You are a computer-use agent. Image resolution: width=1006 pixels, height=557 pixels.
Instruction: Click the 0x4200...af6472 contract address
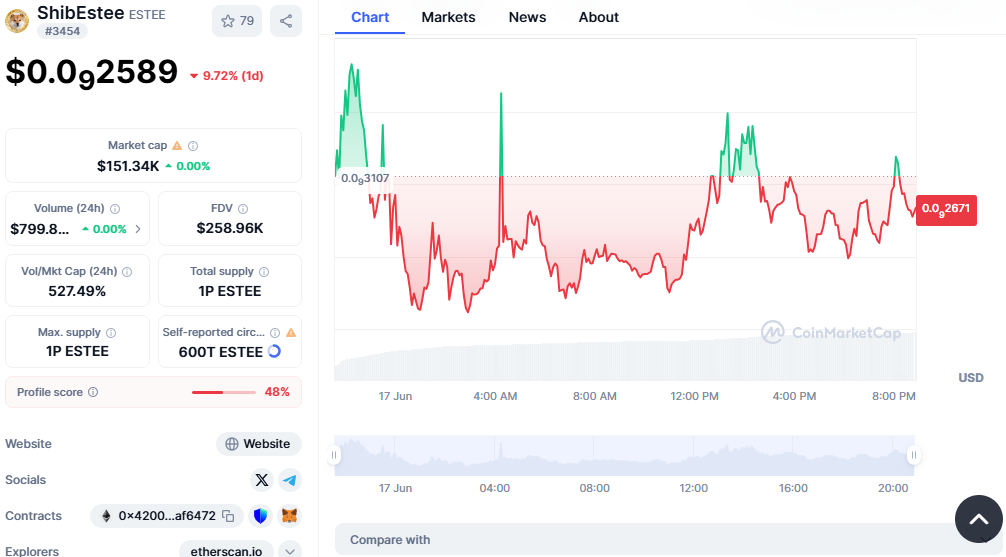[x=167, y=516]
